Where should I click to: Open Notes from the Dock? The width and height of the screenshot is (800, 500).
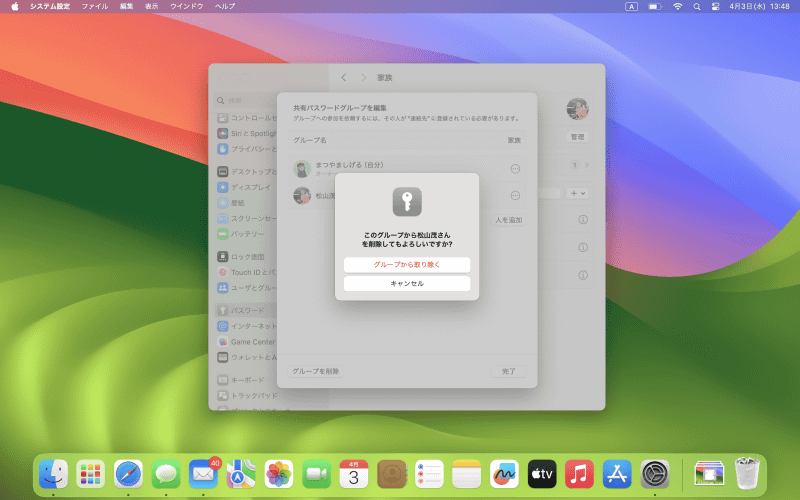click(466, 474)
